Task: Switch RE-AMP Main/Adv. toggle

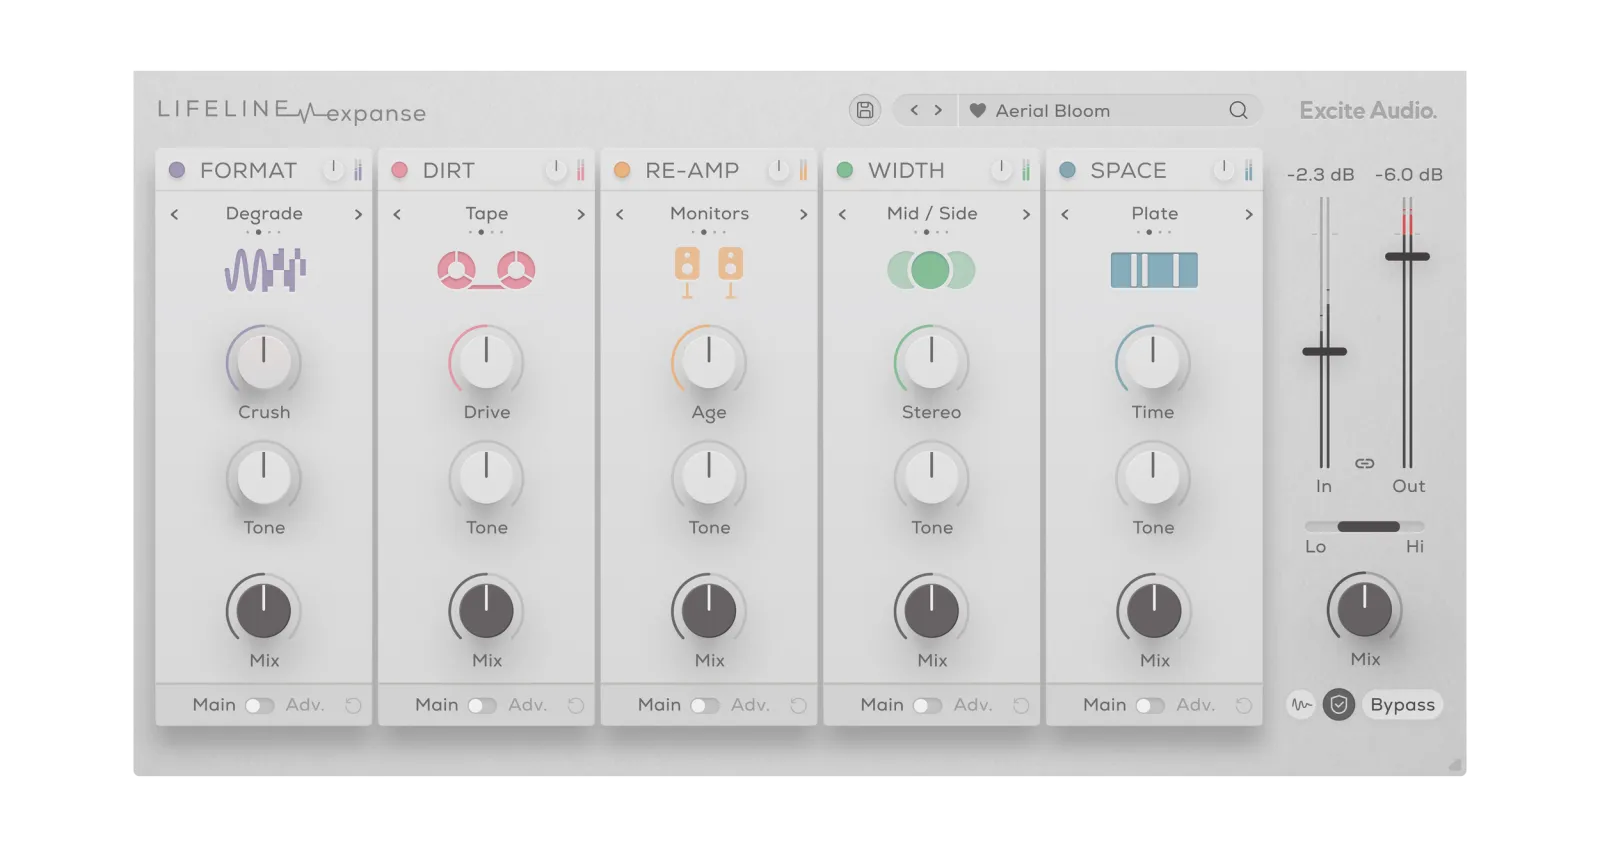Action: pos(705,706)
